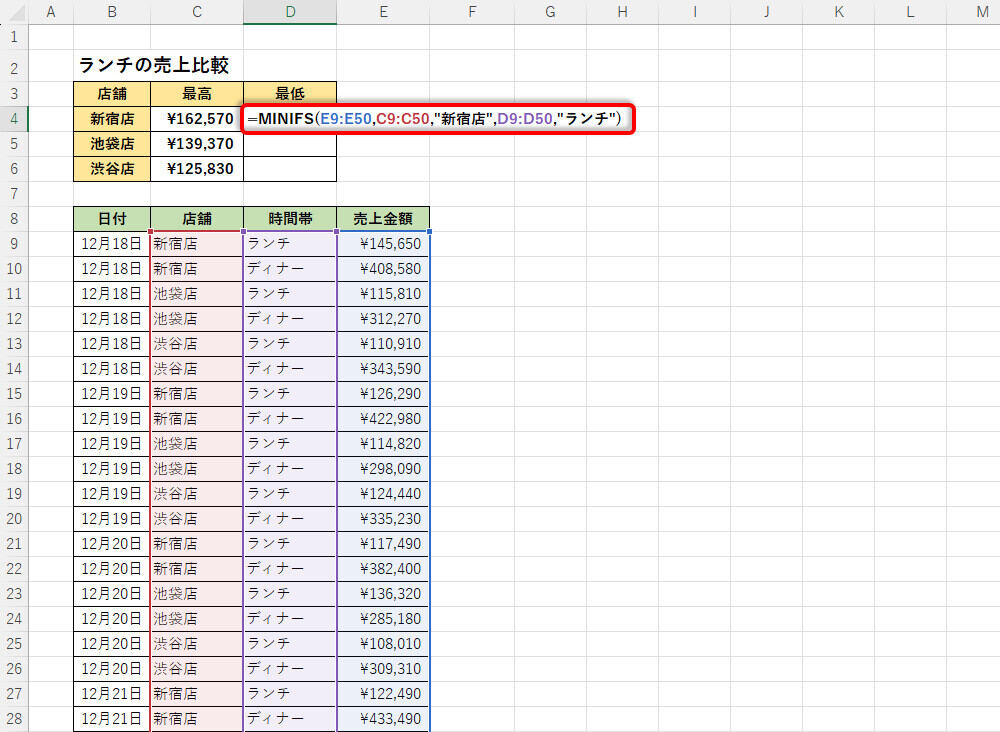Select the empty 最低 cell for 渋谷店
Screen dimensions: 1000x732
290,169
